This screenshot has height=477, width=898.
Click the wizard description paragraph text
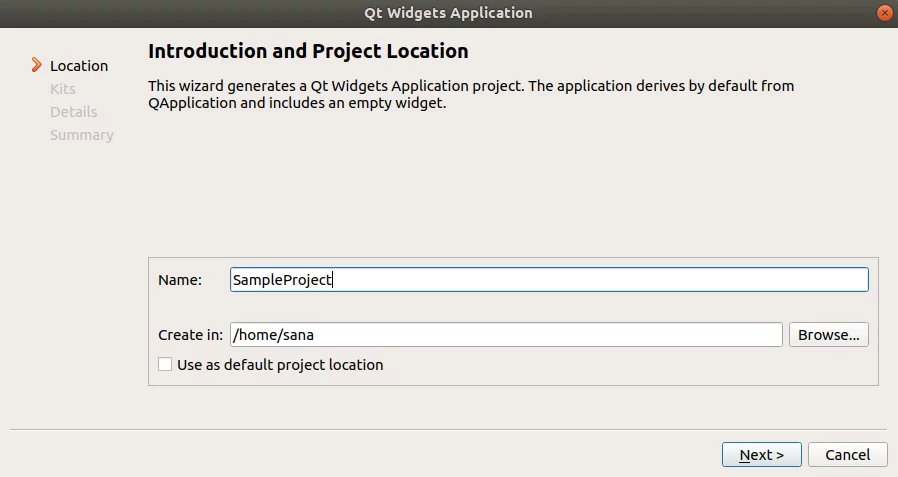471,94
